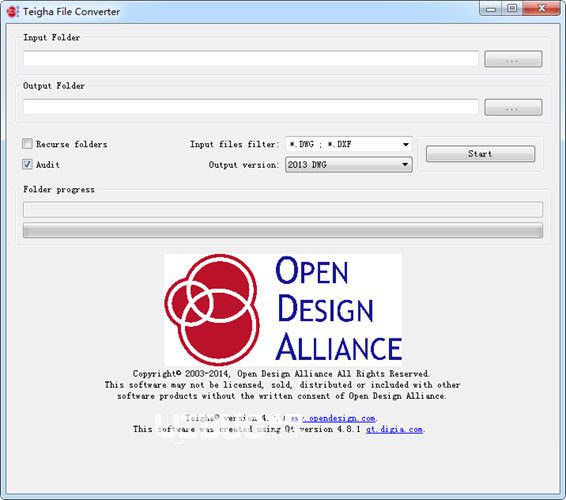Close the Teigha File Converter window
This screenshot has height=500, width=566.
(x=541, y=9)
